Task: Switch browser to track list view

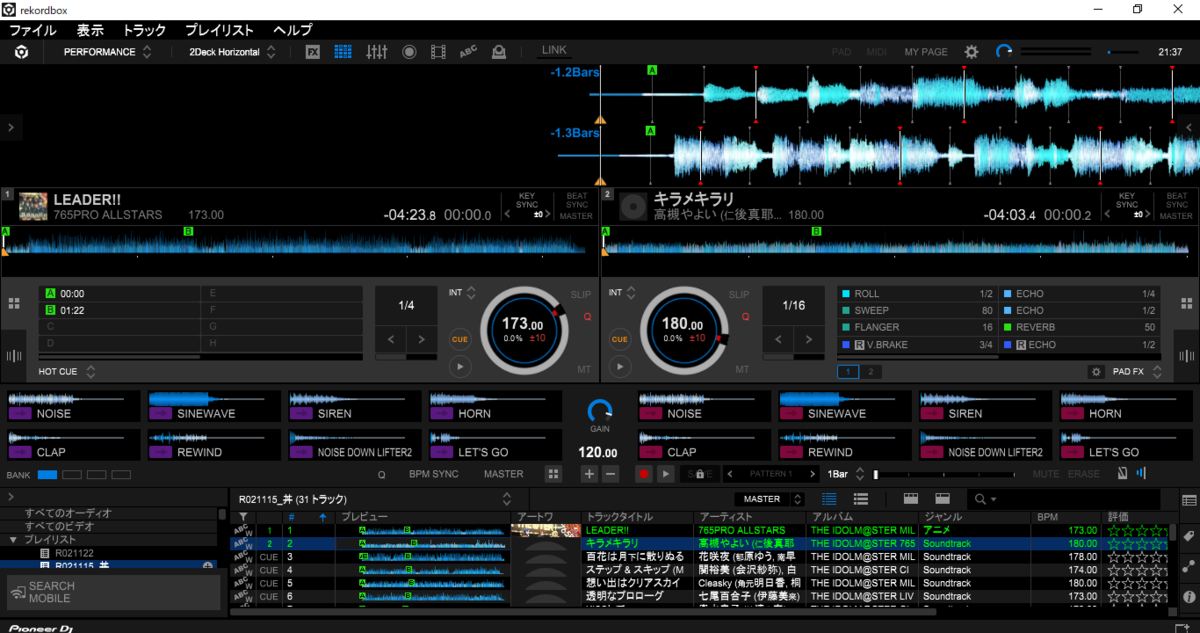Action: (x=829, y=498)
